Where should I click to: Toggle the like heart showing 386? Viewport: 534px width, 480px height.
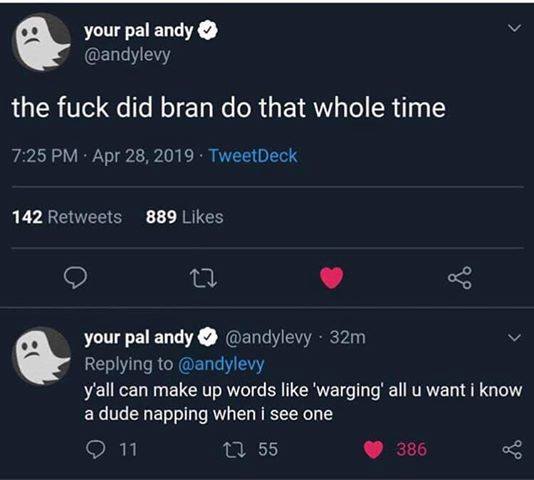coord(373,450)
